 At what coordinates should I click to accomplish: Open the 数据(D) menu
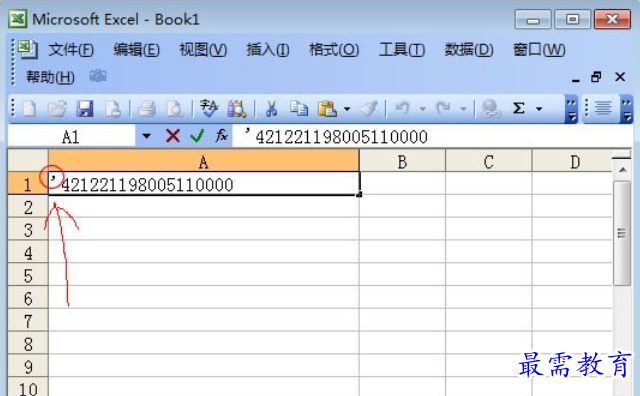click(469, 50)
